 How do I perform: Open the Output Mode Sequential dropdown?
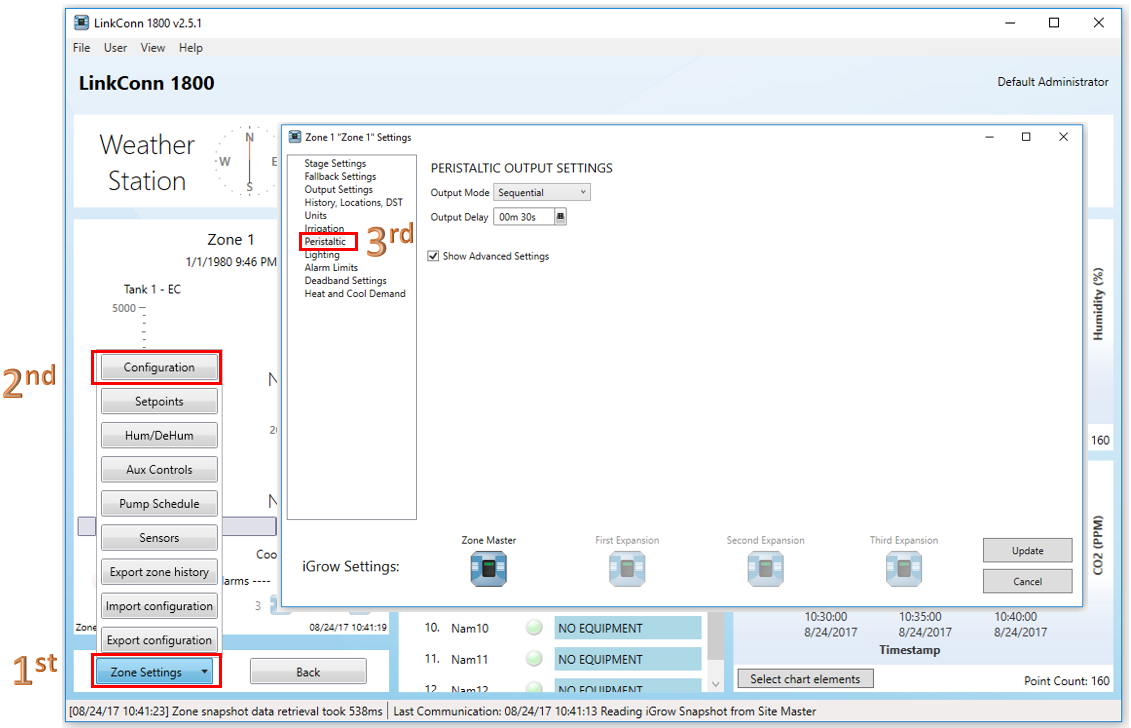coord(542,193)
